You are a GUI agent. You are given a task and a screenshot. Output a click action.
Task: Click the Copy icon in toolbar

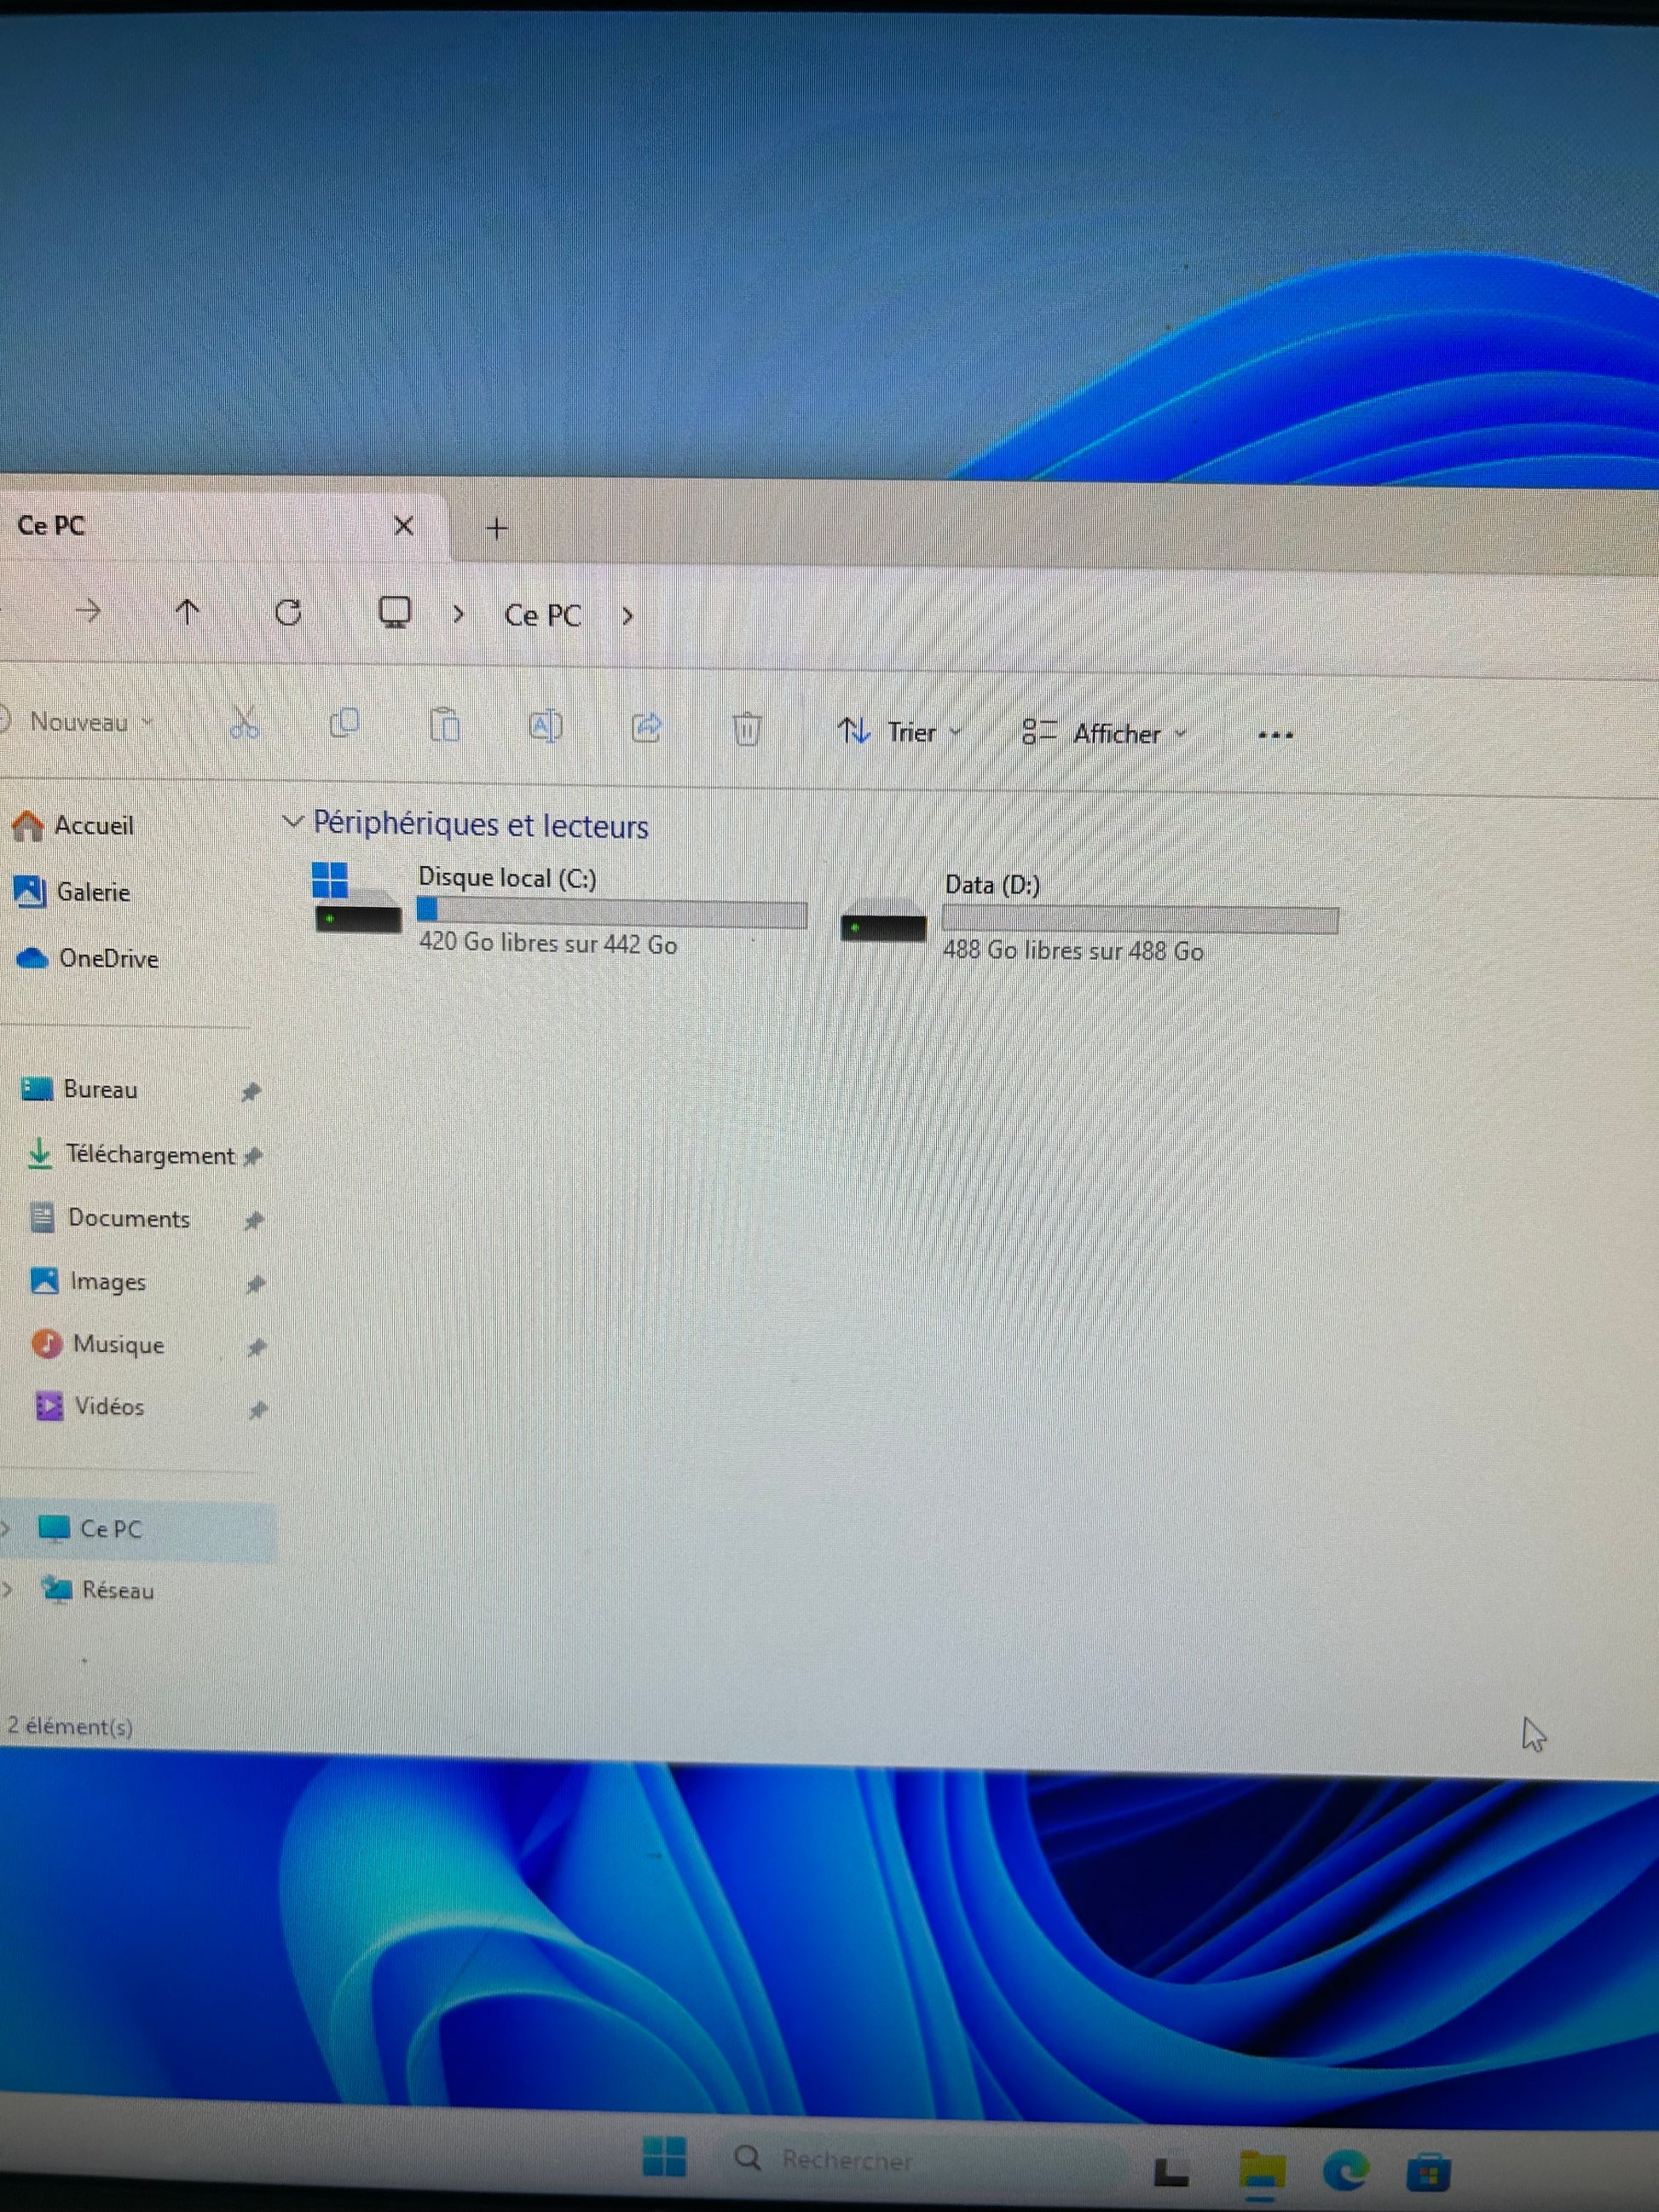point(344,723)
